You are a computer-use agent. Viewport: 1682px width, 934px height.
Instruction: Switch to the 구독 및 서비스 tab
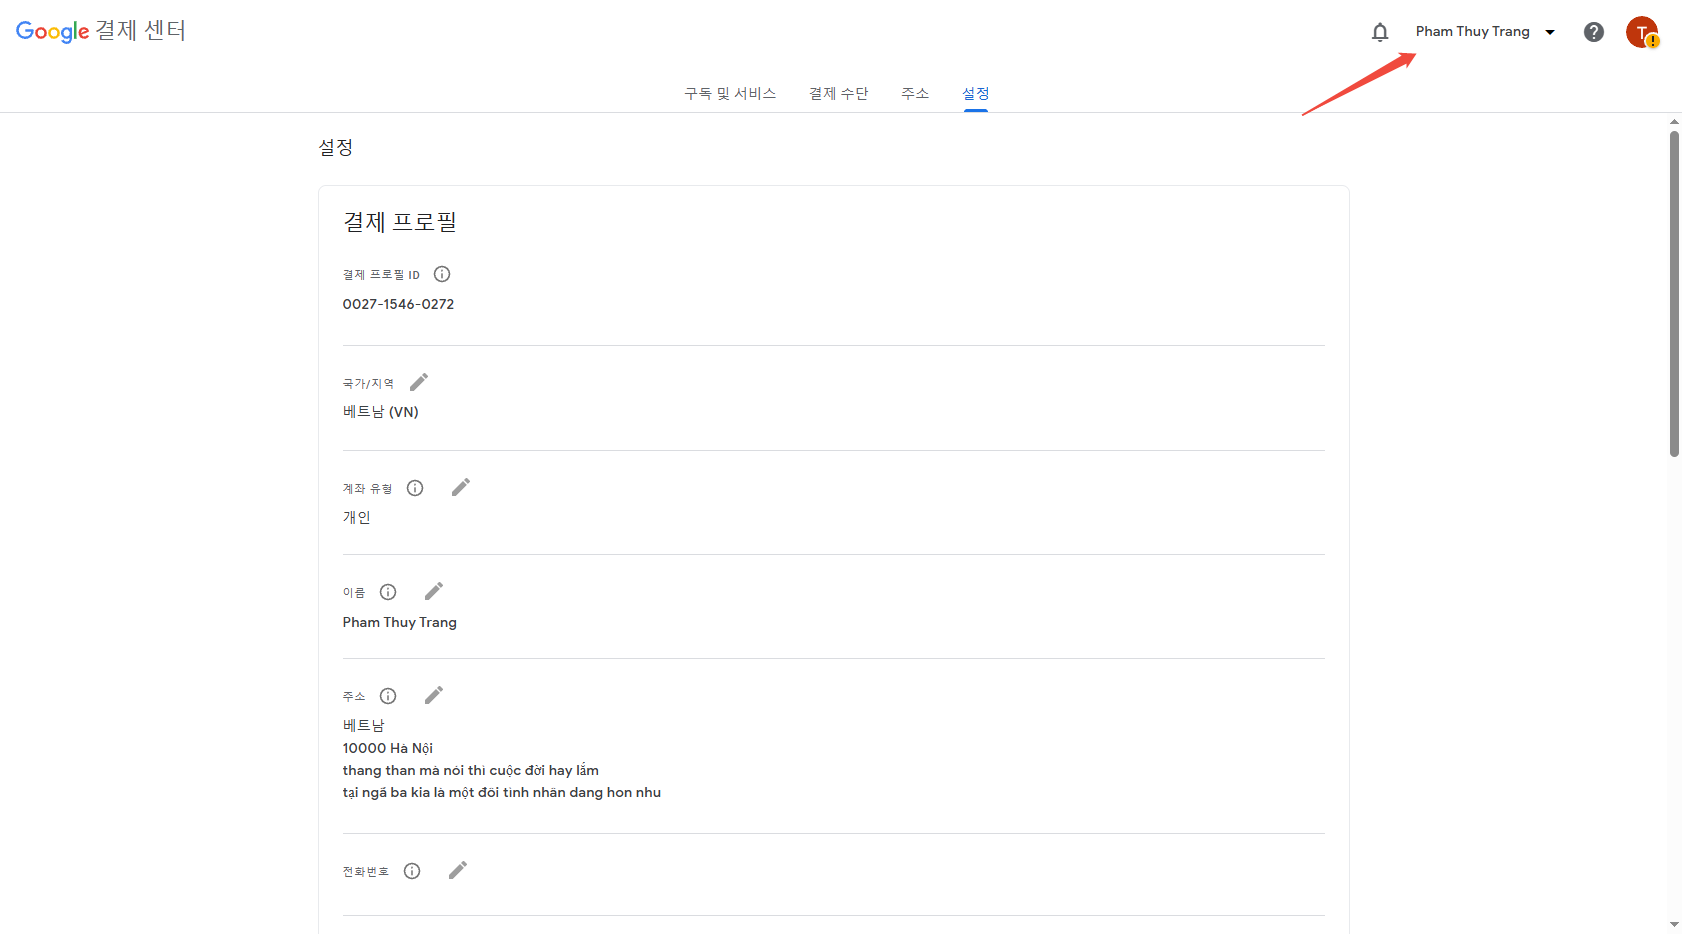[x=730, y=93]
